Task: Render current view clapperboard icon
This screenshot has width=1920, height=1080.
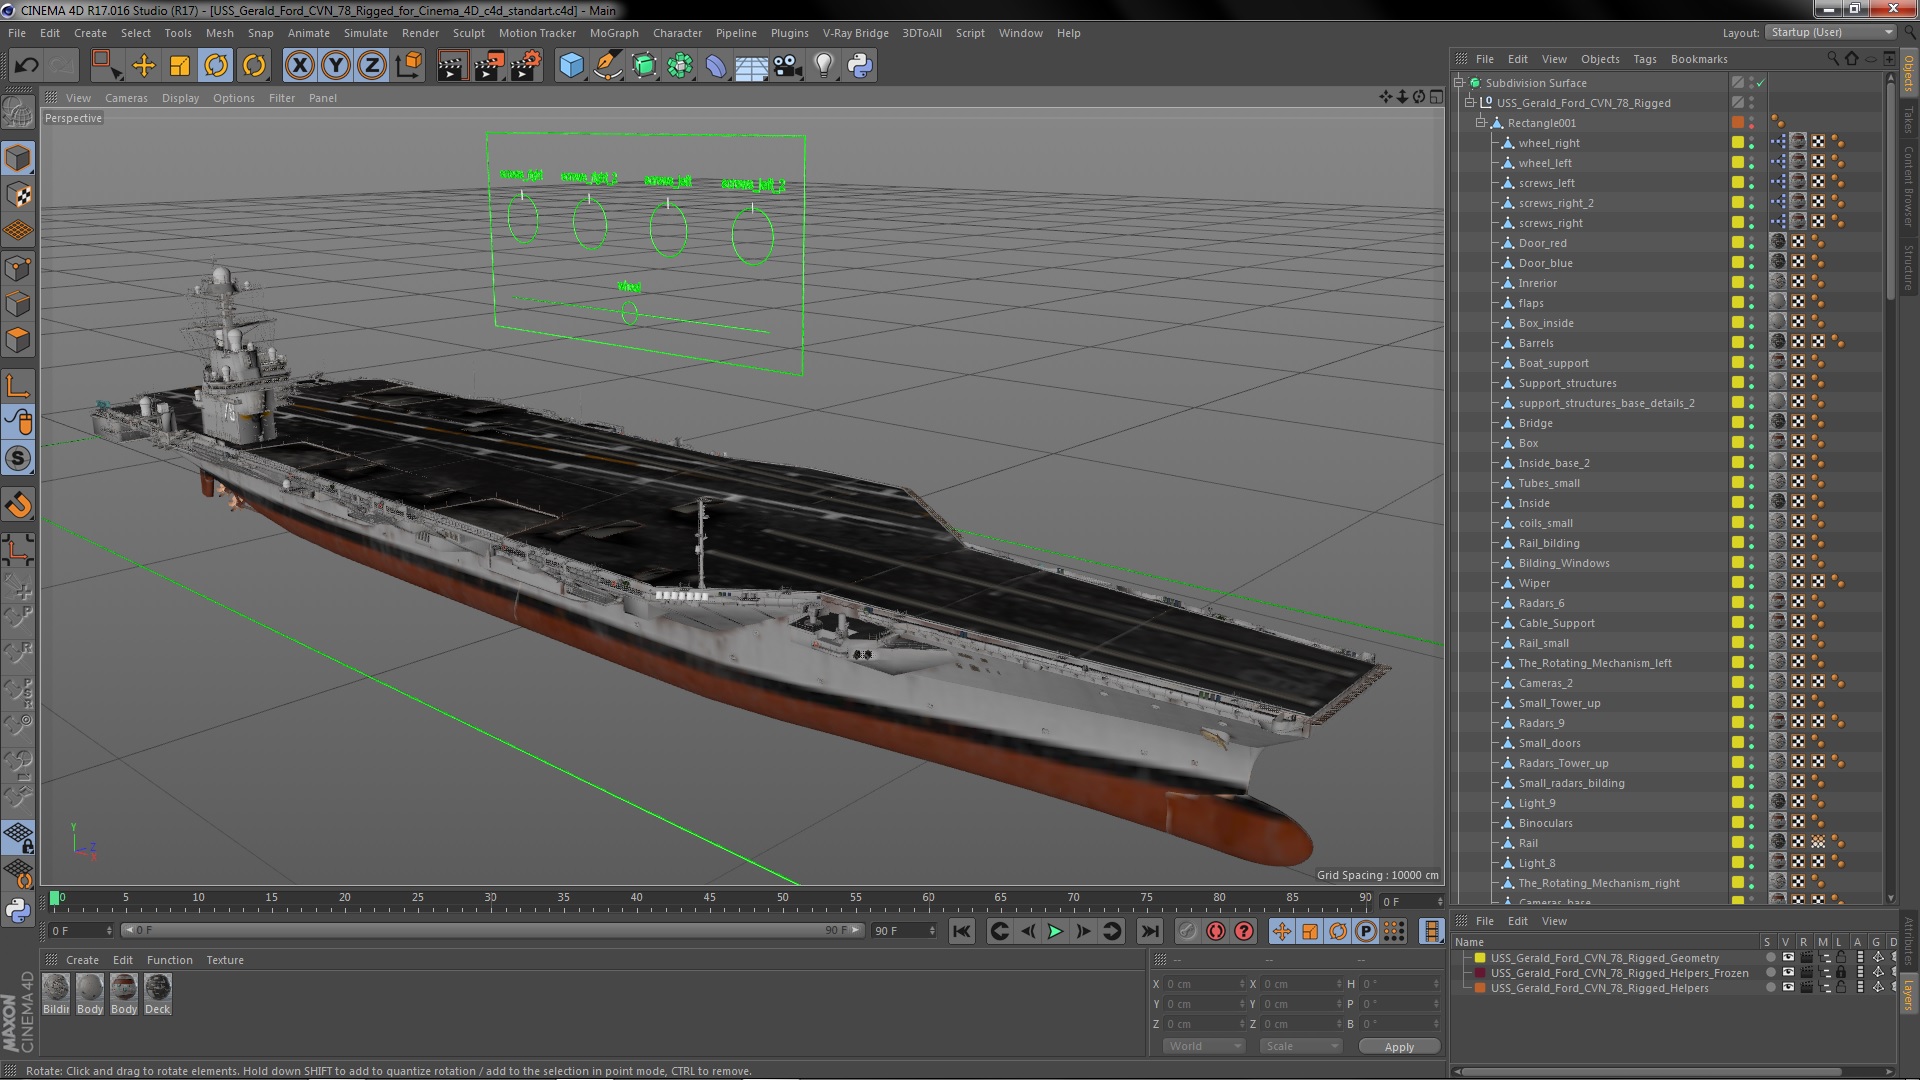Action: (x=452, y=66)
